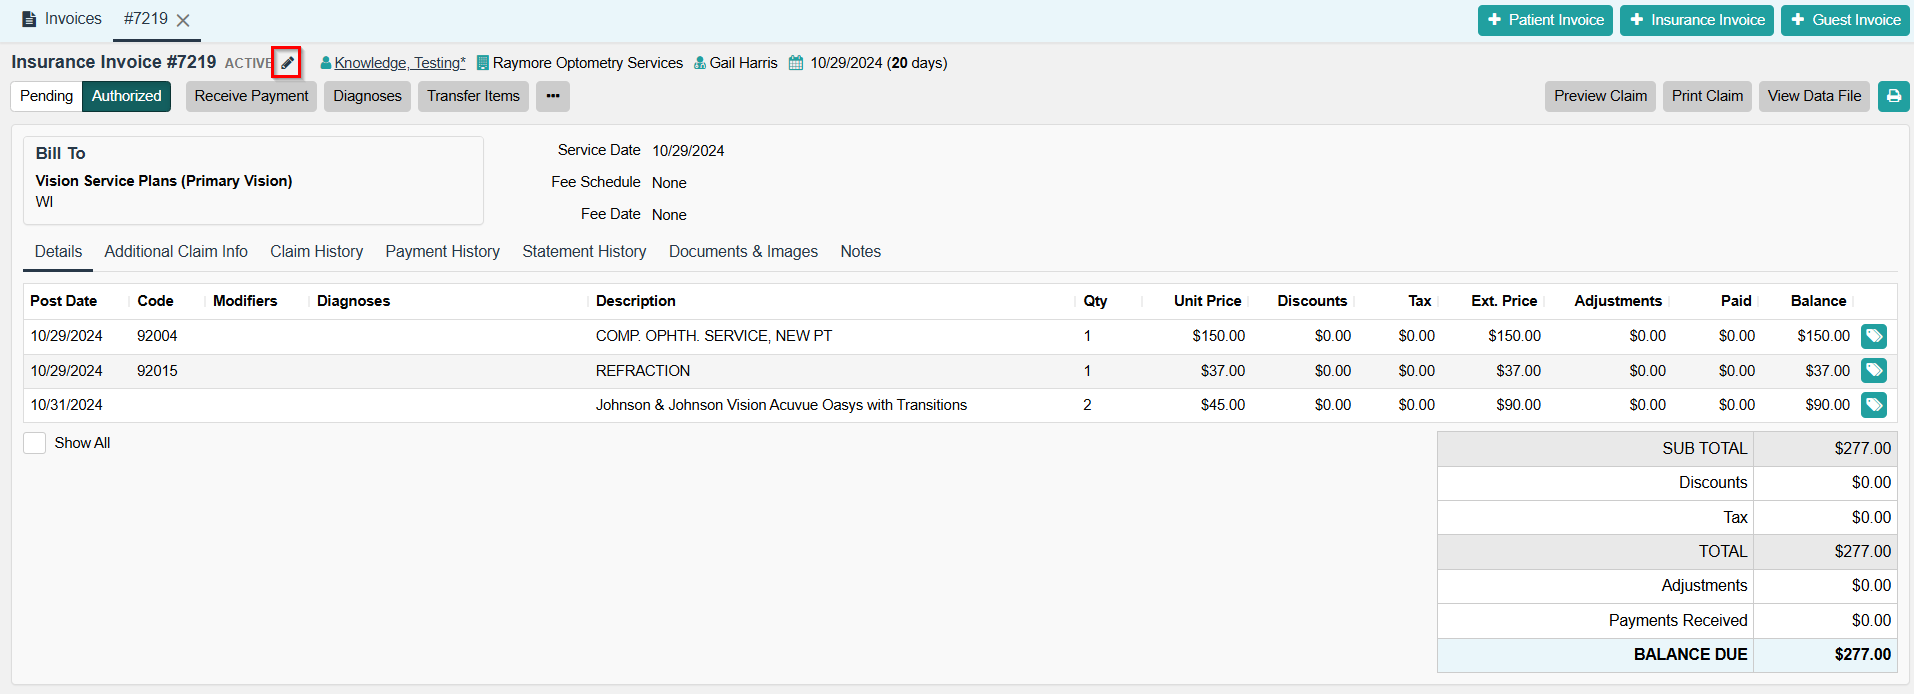Enable the Show All checkbox
Viewport: 1914px width, 694px height.
(35, 443)
